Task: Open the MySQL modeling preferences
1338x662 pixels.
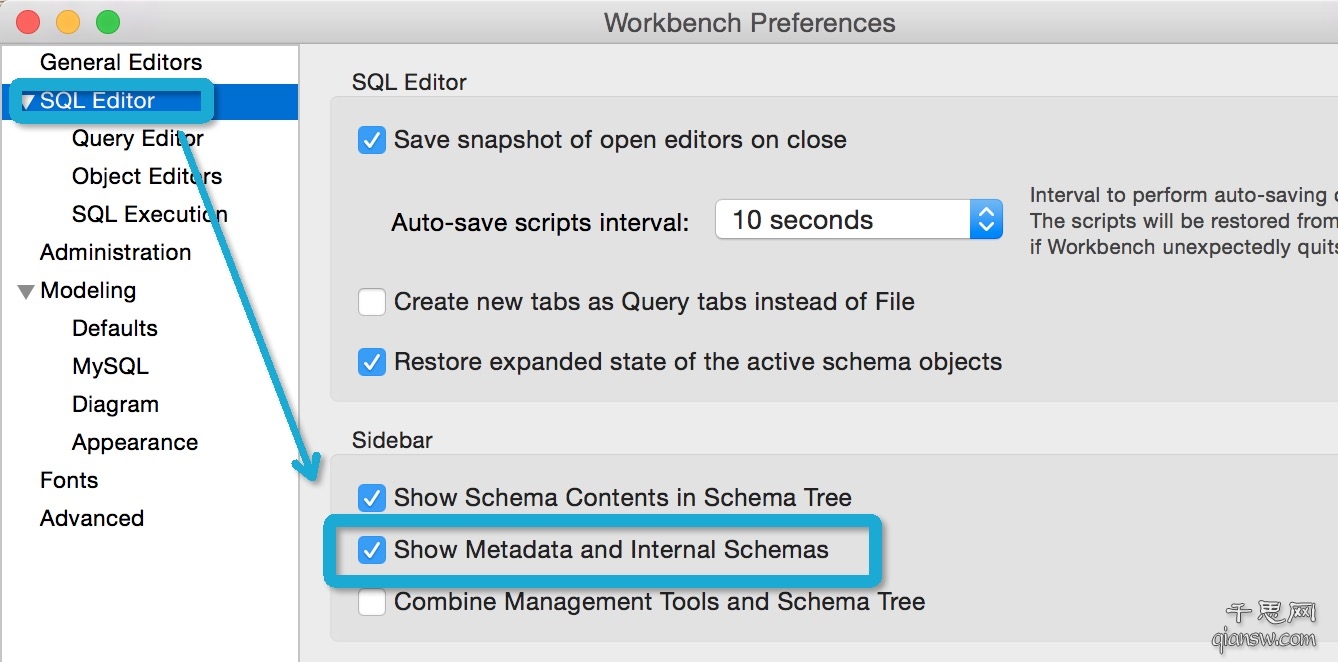Action: tap(110, 366)
